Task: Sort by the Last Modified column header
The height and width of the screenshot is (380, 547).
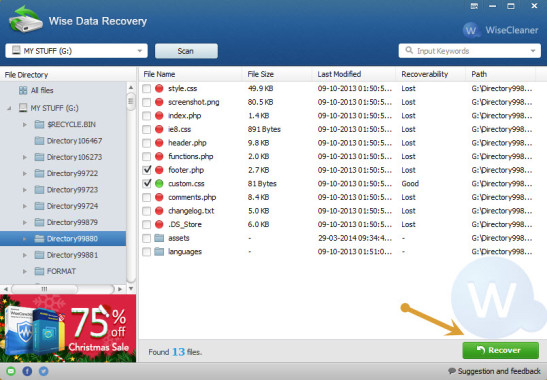Action: coord(353,74)
